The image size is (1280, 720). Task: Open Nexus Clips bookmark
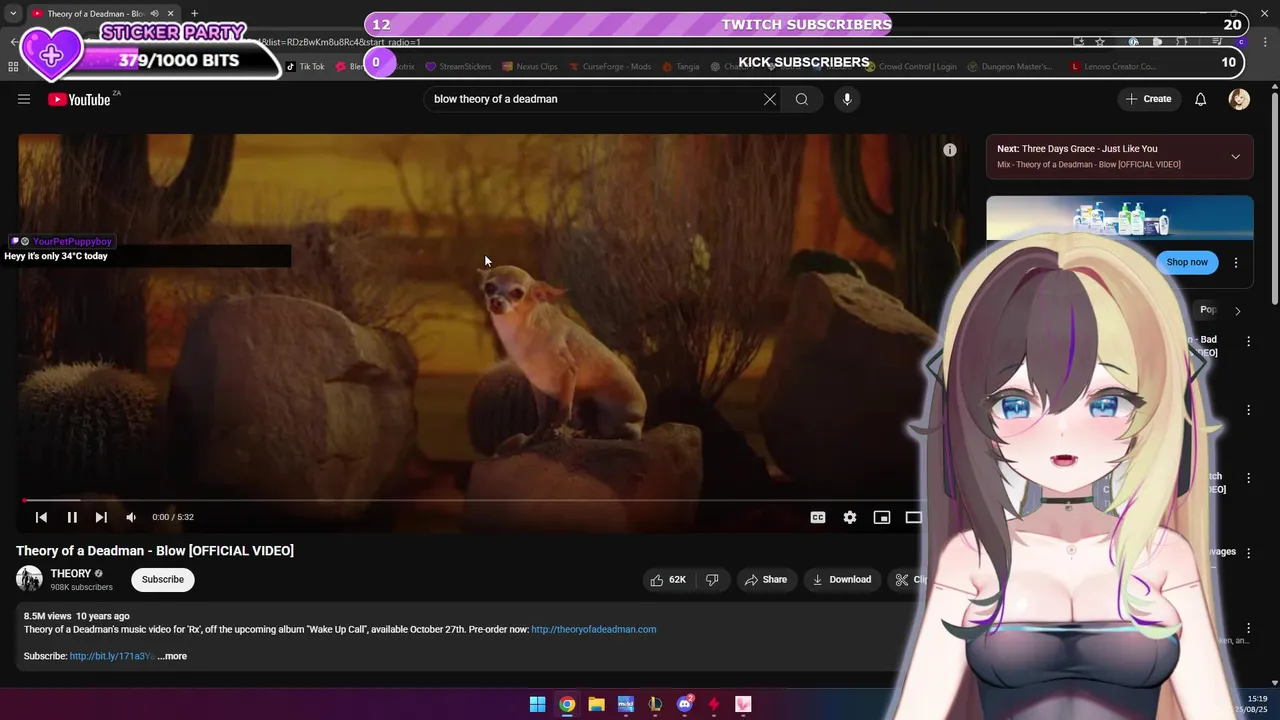(x=530, y=67)
